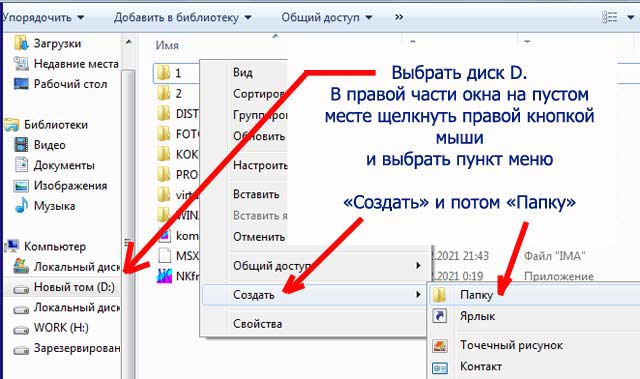The height and width of the screenshot is (379, 640).
Task: Click the Рабочий стол icon
Action: 21,84
